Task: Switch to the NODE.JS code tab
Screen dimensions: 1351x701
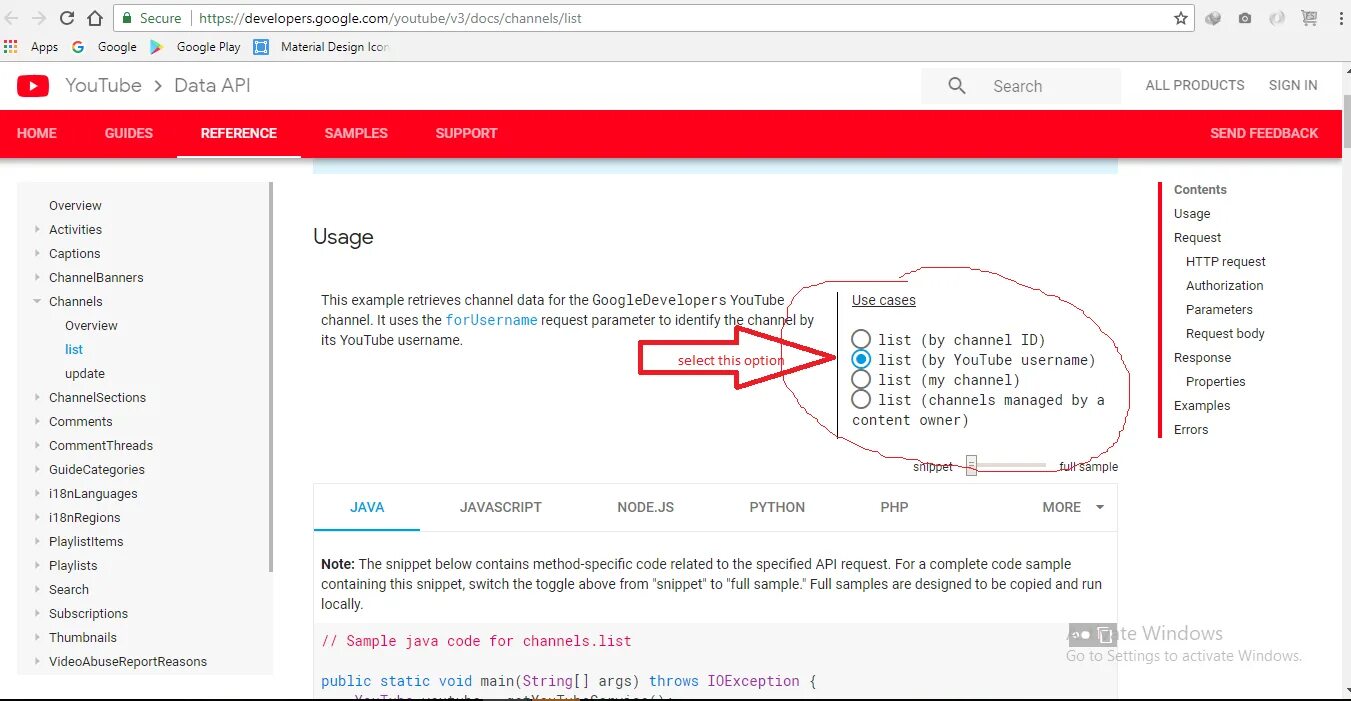Action: click(646, 507)
